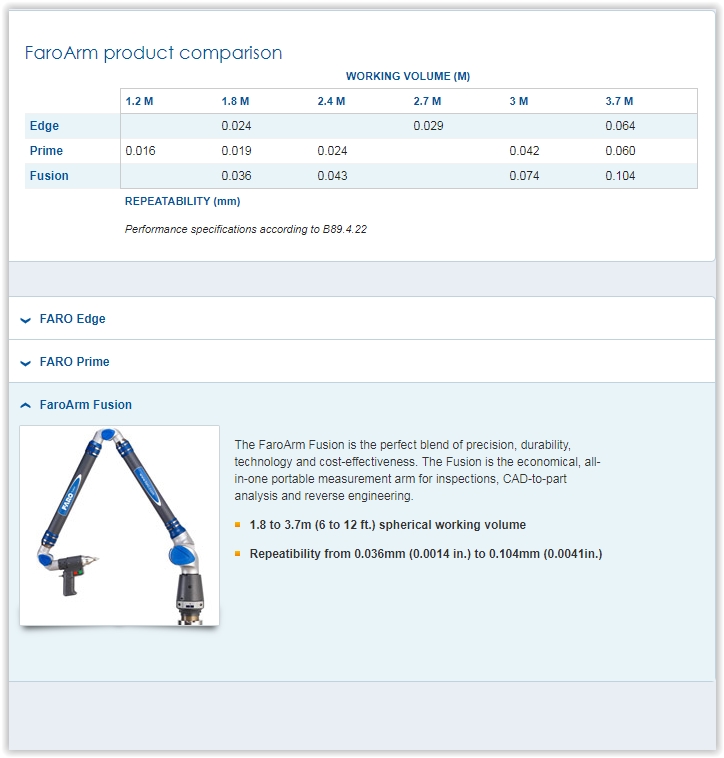This screenshot has height=758, width=724.
Task: Click the FaroArm Fusion description paragraph
Action: pos(417,470)
